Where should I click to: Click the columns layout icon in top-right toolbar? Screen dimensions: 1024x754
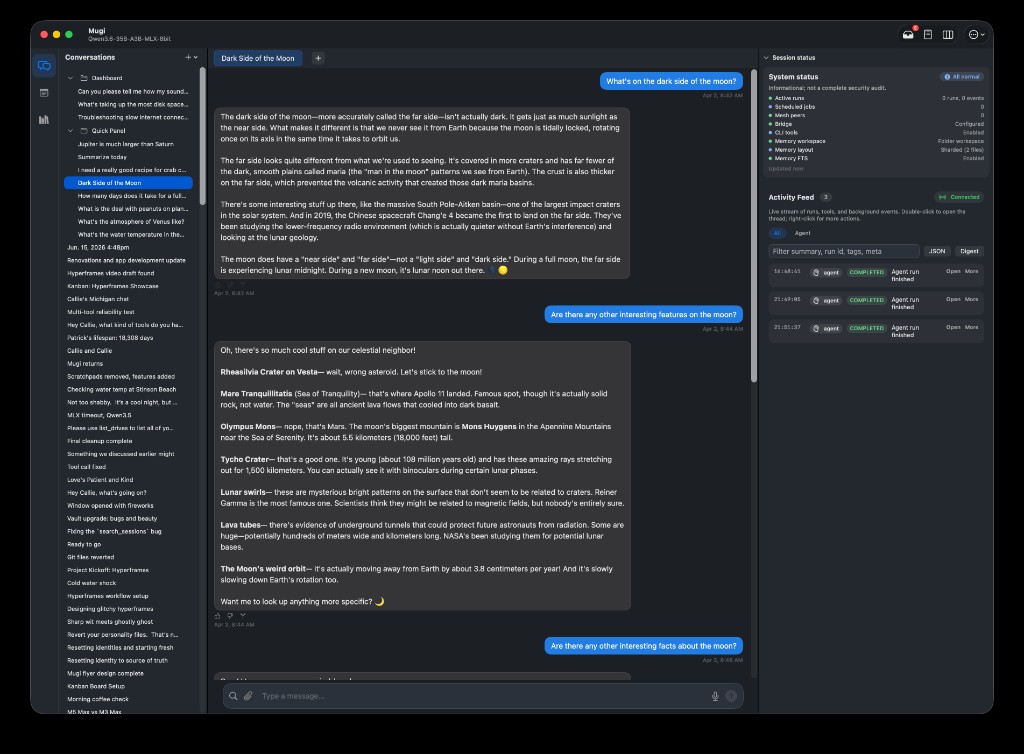[x=948, y=35]
